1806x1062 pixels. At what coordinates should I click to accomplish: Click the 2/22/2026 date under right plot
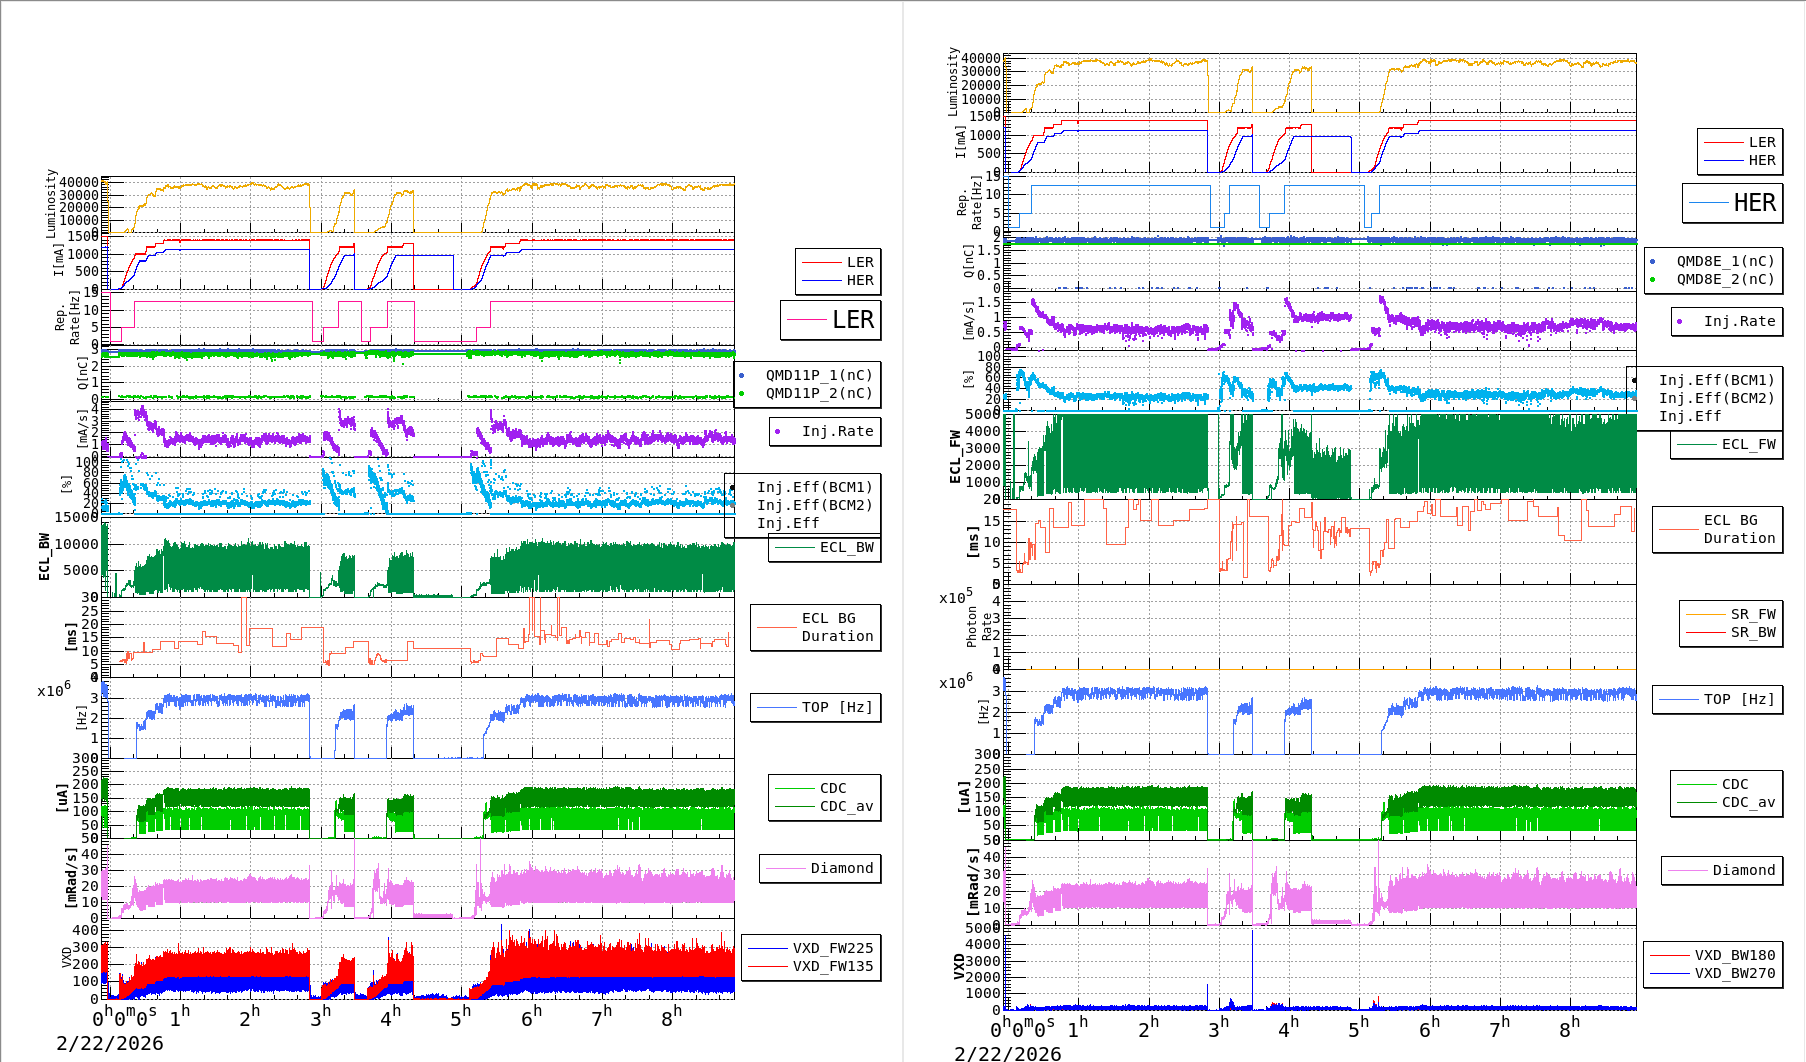coord(1007,1053)
